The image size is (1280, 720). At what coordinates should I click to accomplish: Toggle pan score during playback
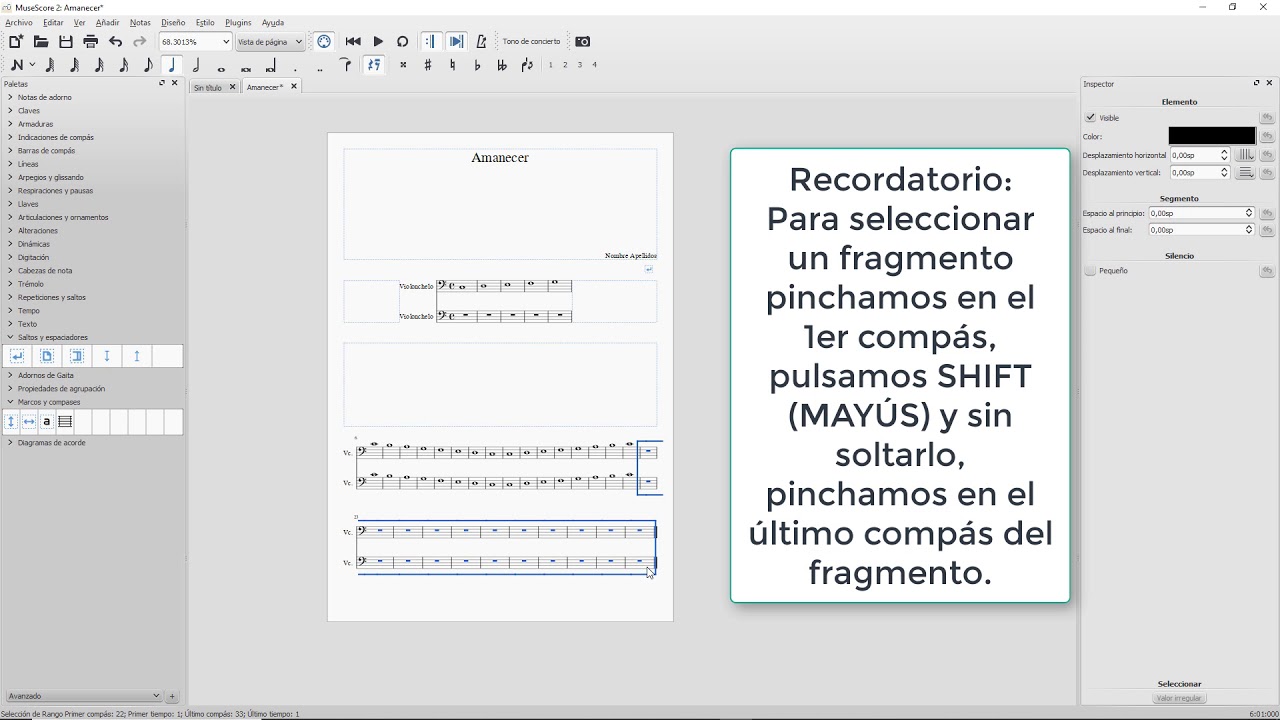[x=456, y=42]
